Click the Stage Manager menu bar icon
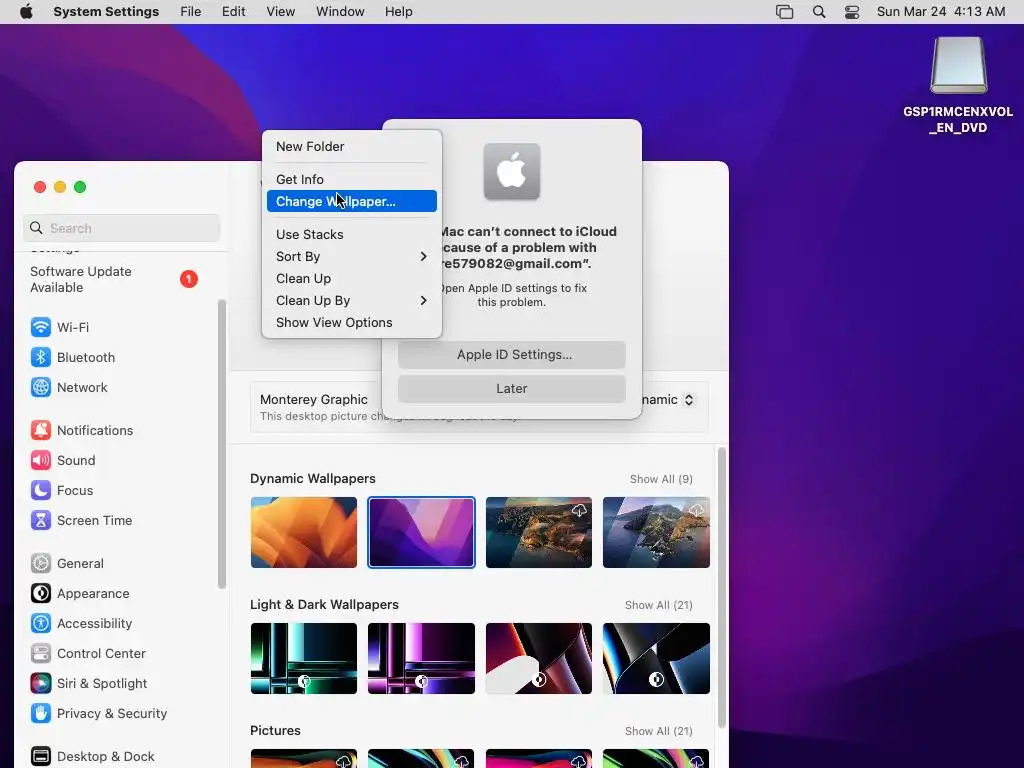This screenshot has height=768, width=1024. click(784, 12)
